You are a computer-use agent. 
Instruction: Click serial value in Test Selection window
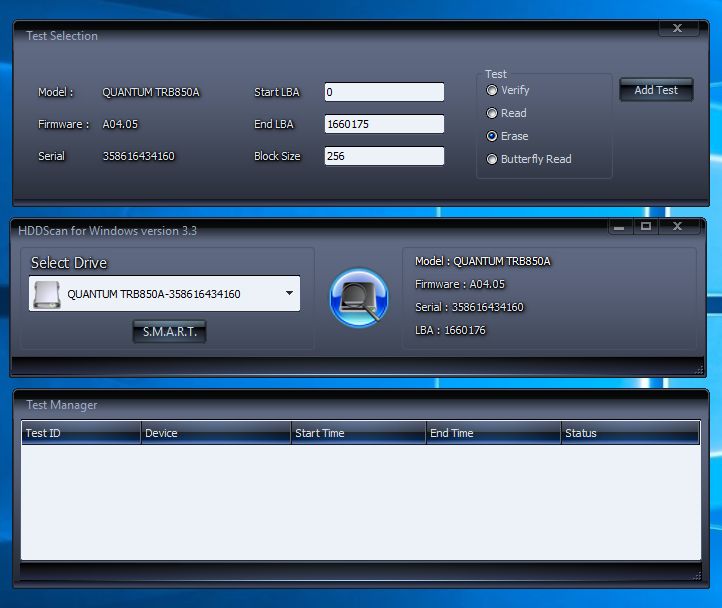[x=139, y=156]
